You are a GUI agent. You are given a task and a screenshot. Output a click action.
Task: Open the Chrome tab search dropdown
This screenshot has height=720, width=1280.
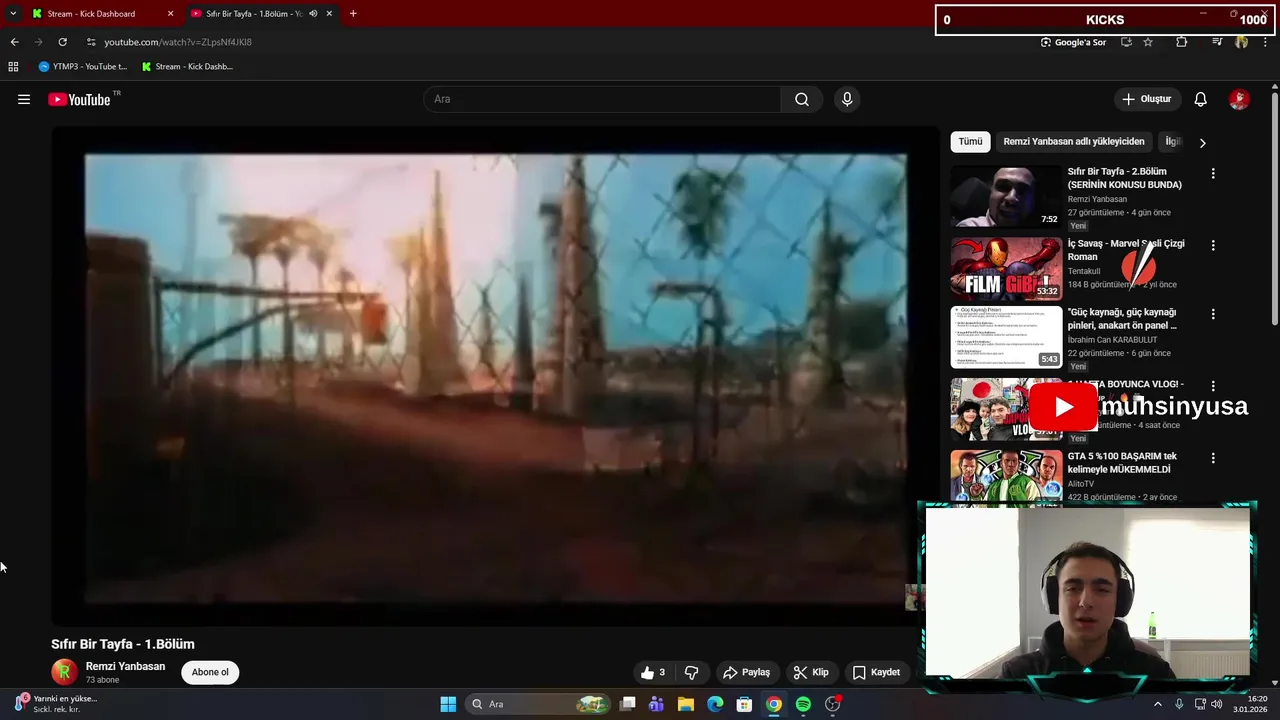point(13,14)
